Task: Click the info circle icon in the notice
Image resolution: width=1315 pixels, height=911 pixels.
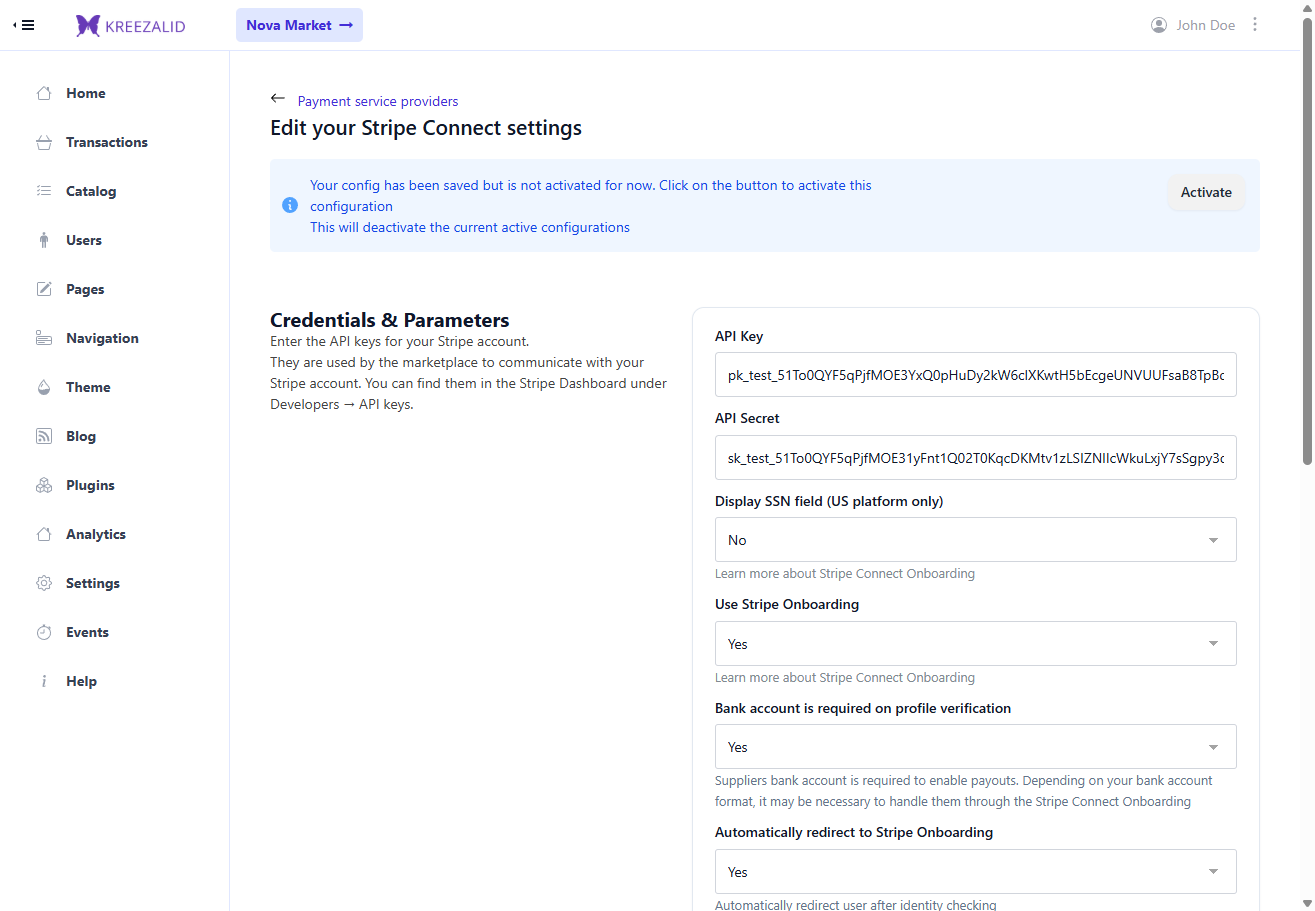Action: click(x=290, y=205)
